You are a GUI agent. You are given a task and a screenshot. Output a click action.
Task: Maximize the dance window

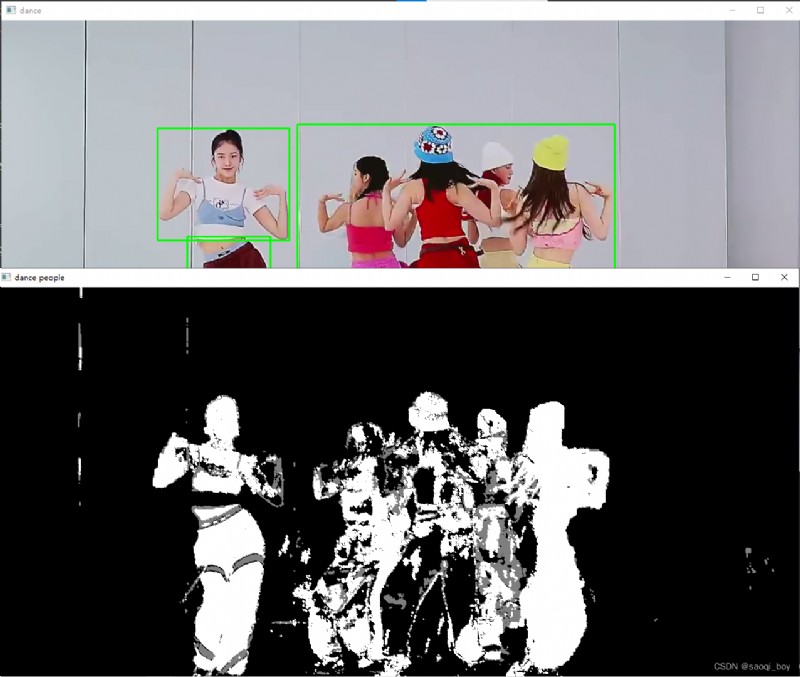[x=760, y=10]
